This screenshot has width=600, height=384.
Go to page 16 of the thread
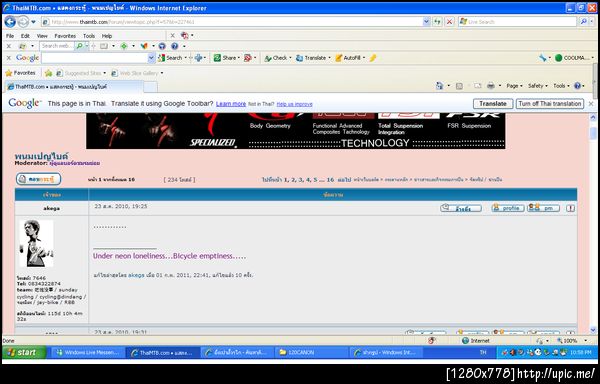pyautogui.click(x=330, y=179)
